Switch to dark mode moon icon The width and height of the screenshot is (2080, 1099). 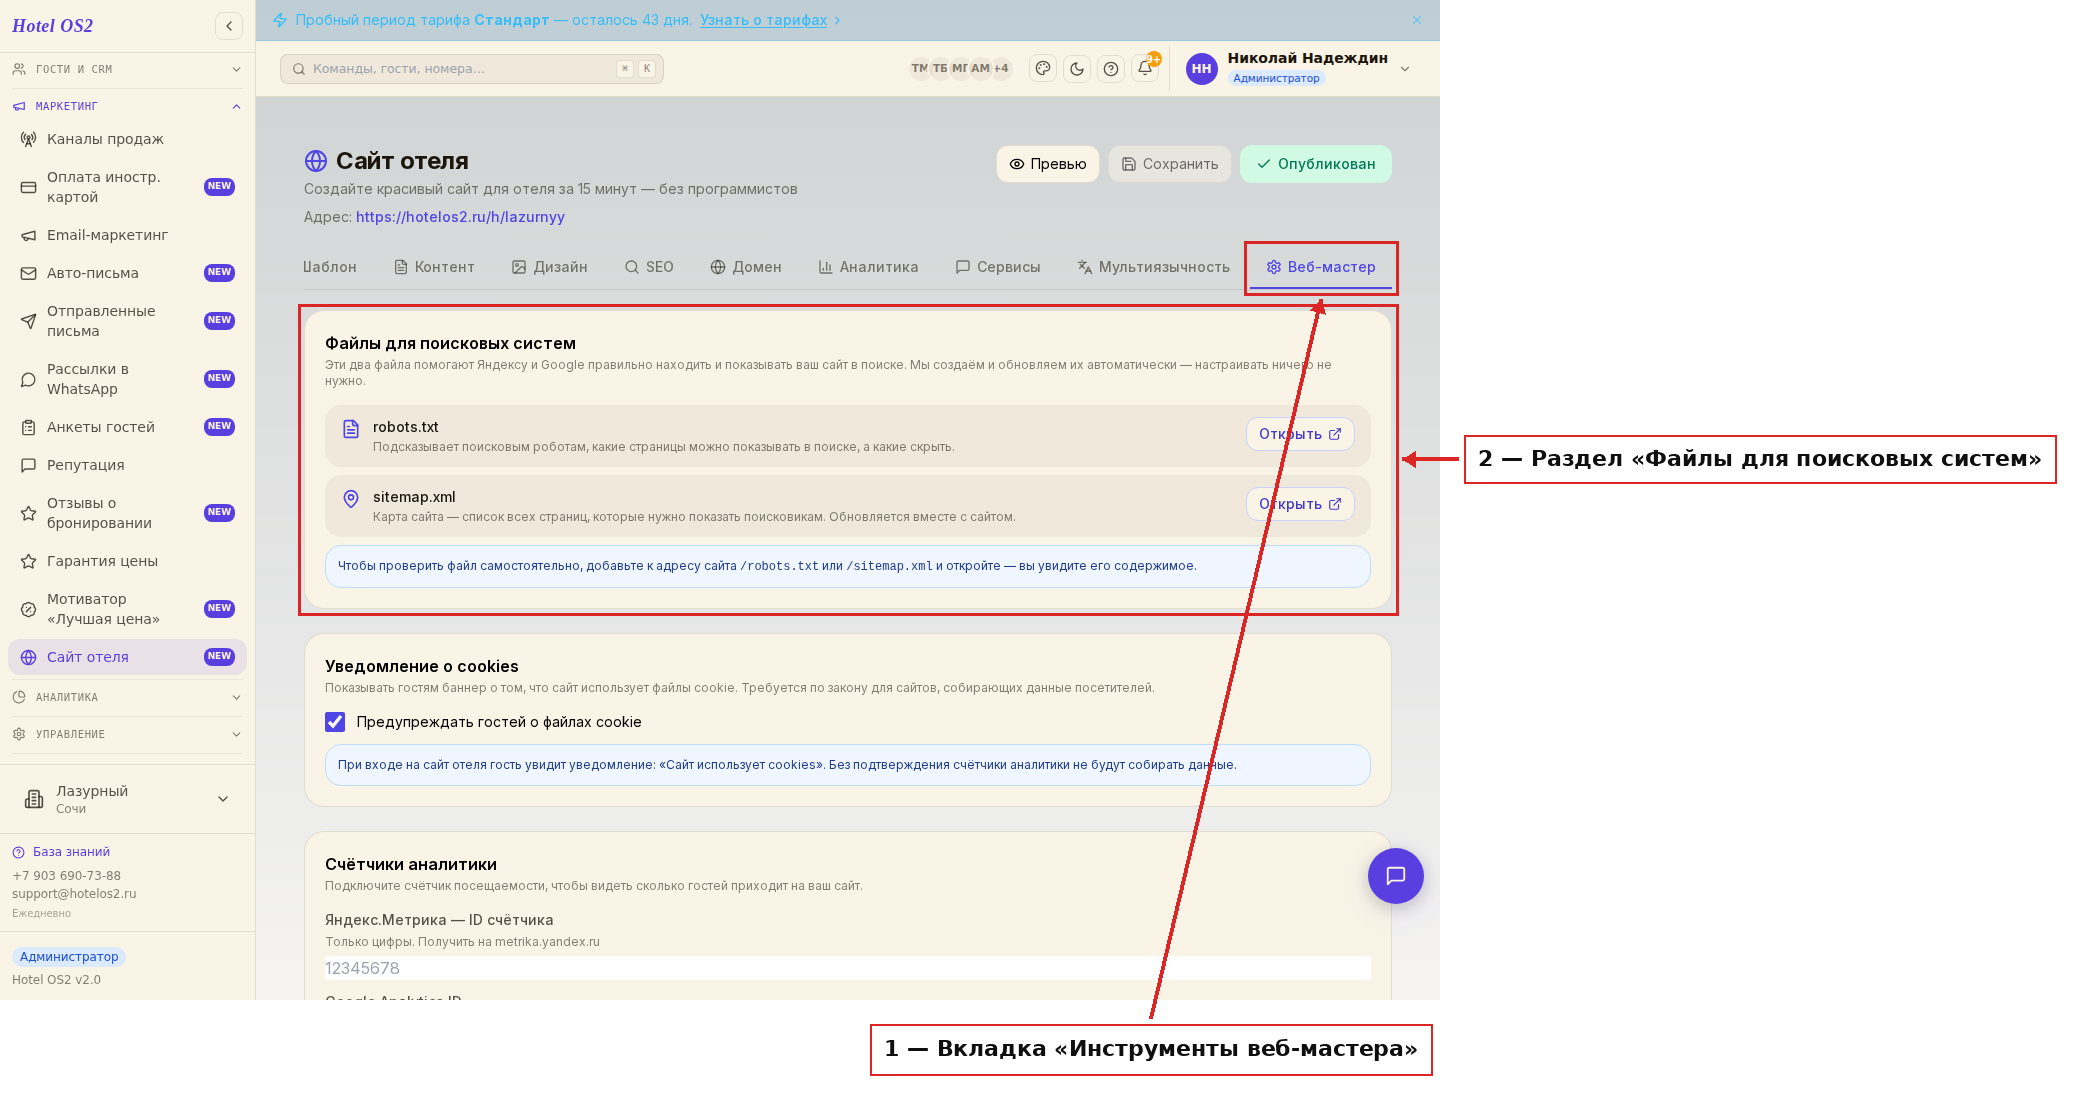pos(1077,68)
